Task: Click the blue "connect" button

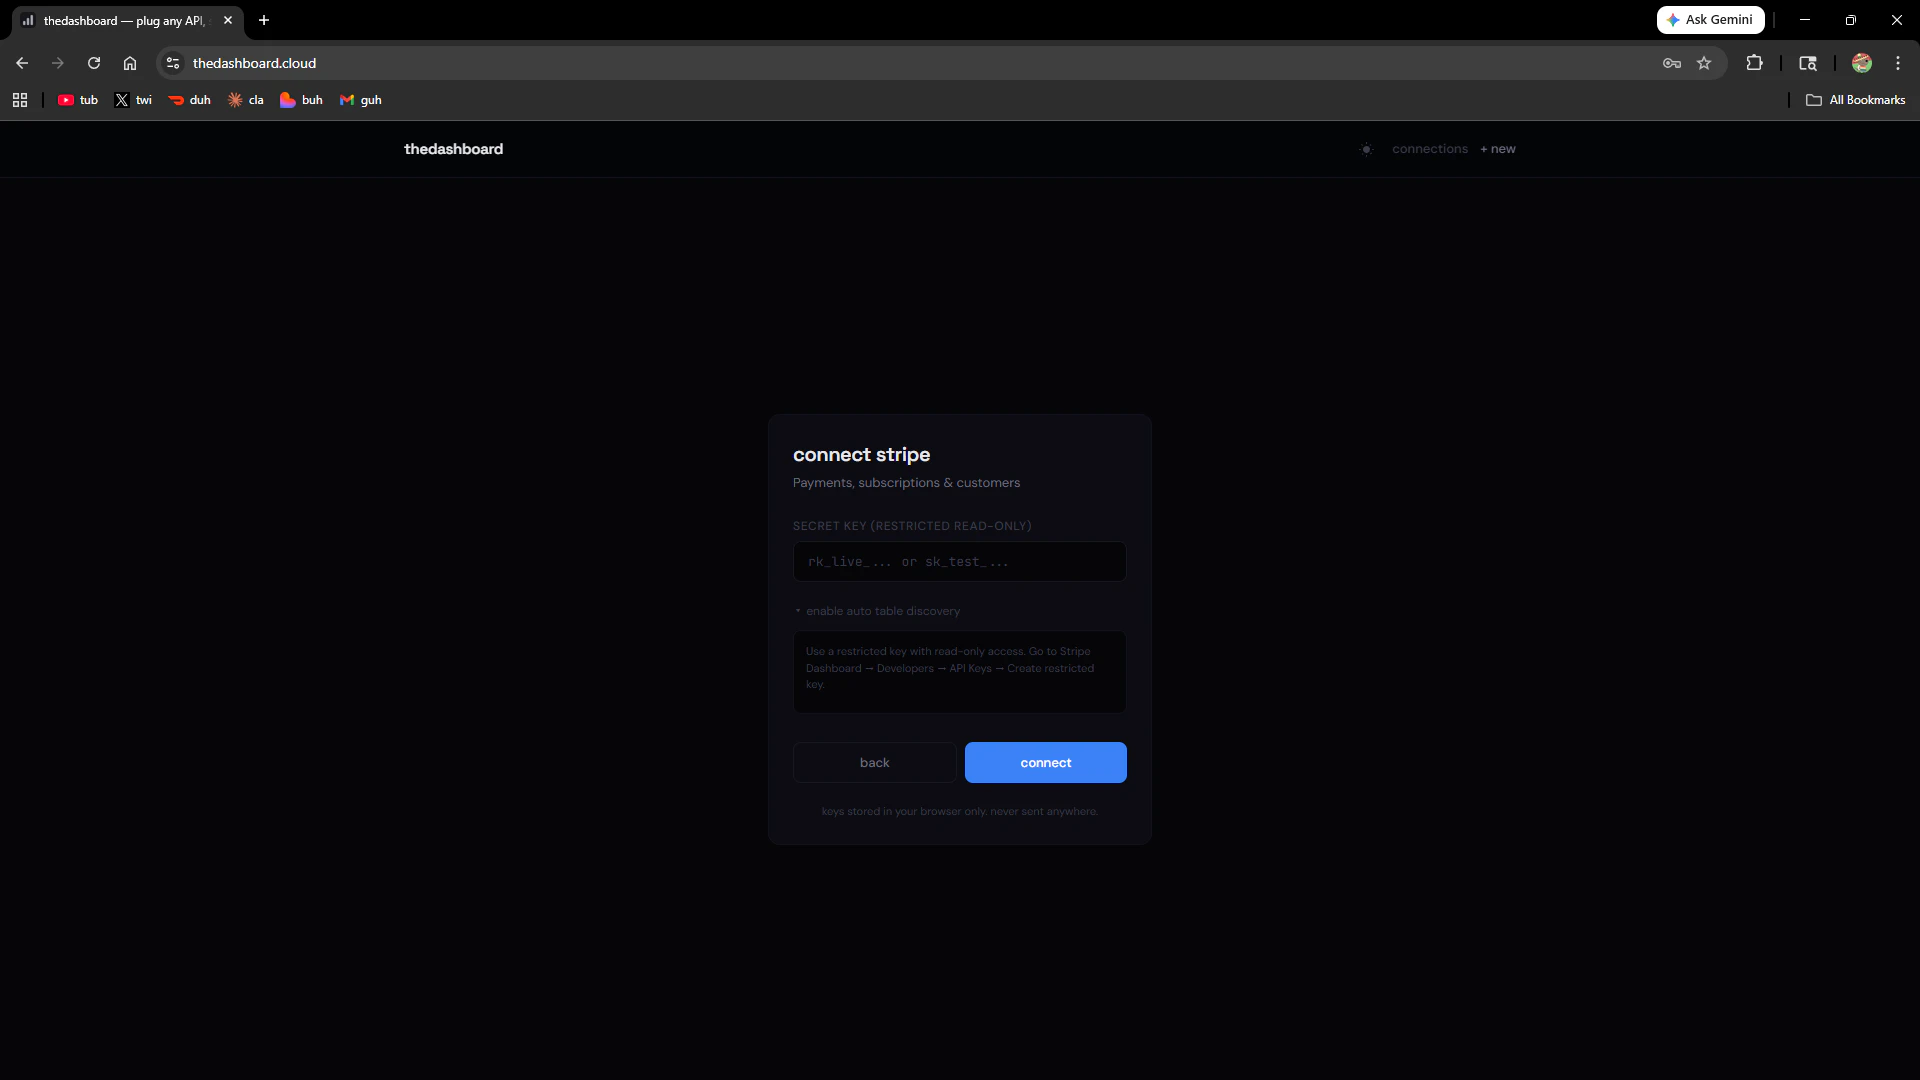Action: pyautogui.click(x=1045, y=762)
